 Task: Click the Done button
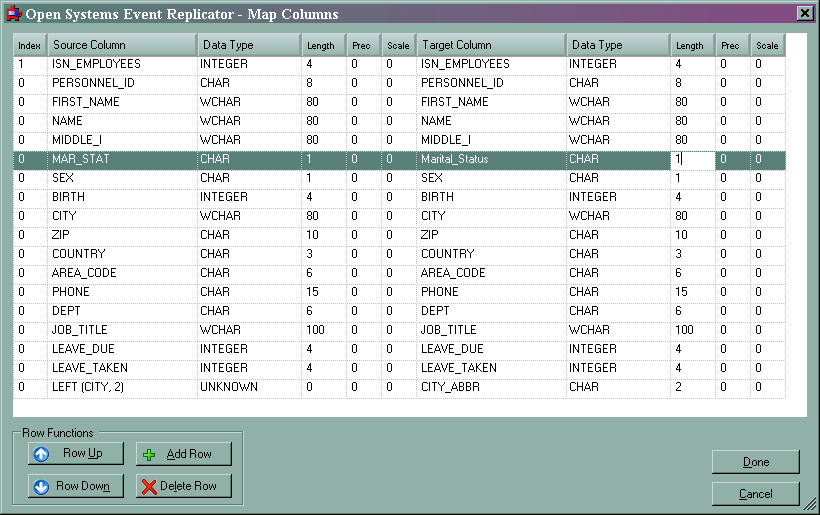click(756, 462)
